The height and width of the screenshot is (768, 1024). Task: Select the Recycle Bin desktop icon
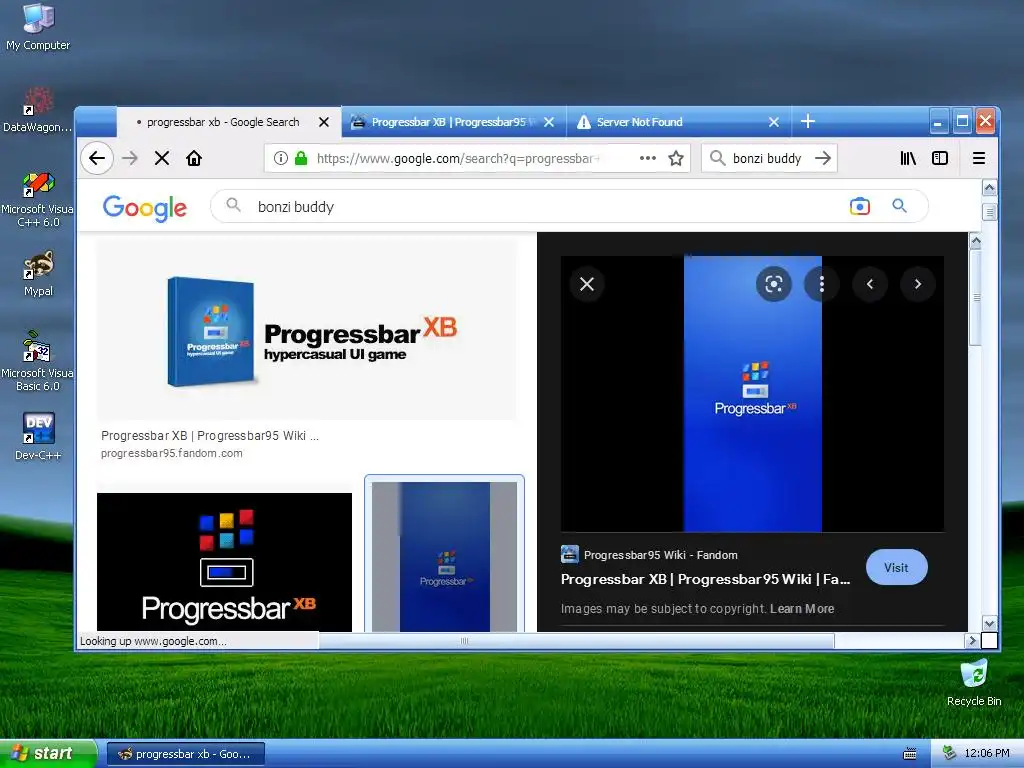pyautogui.click(x=974, y=683)
